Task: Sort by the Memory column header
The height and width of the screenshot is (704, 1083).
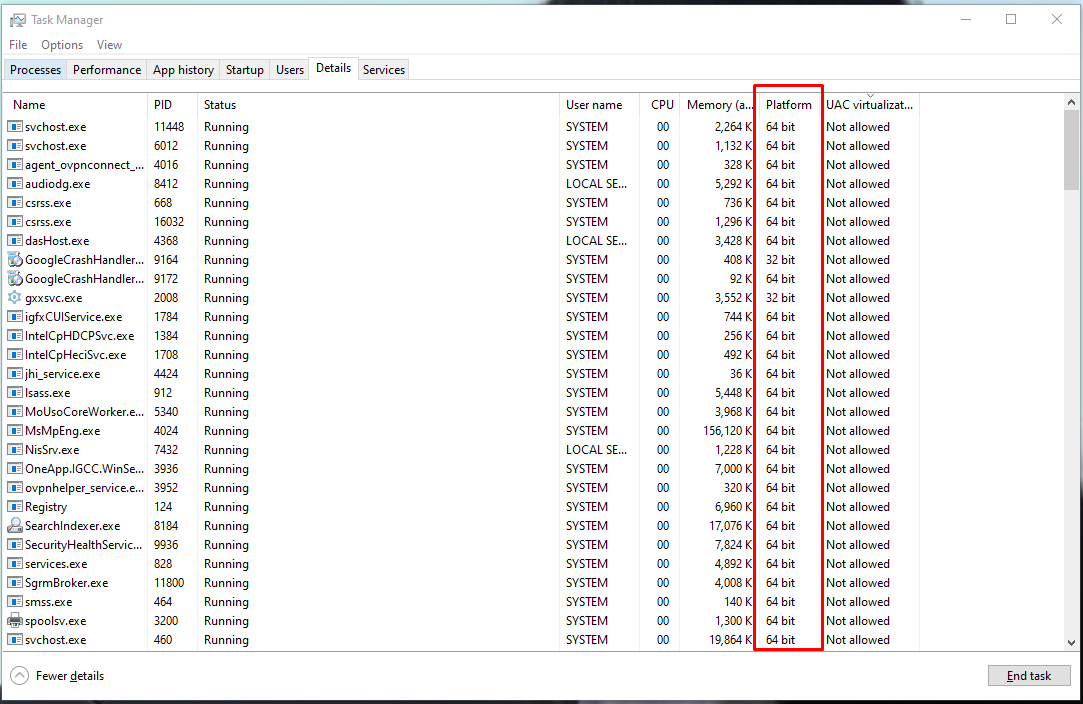Action: (718, 105)
